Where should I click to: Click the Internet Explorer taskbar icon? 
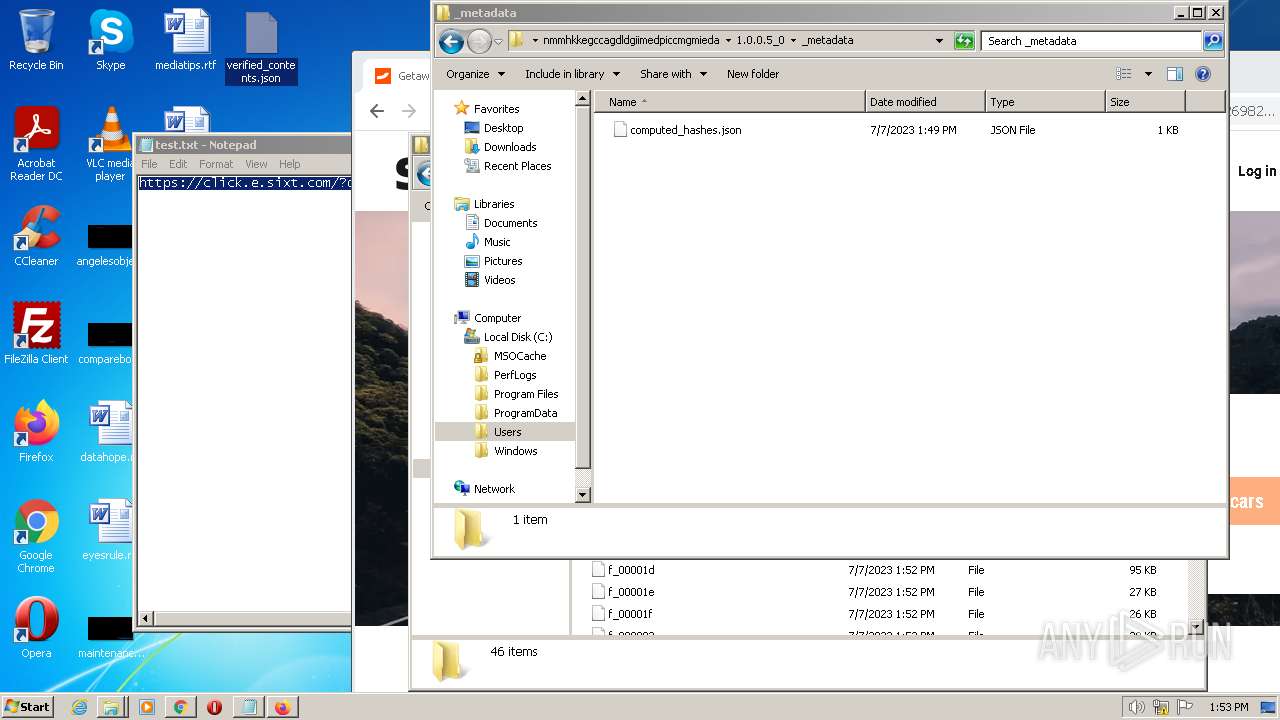pos(79,707)
